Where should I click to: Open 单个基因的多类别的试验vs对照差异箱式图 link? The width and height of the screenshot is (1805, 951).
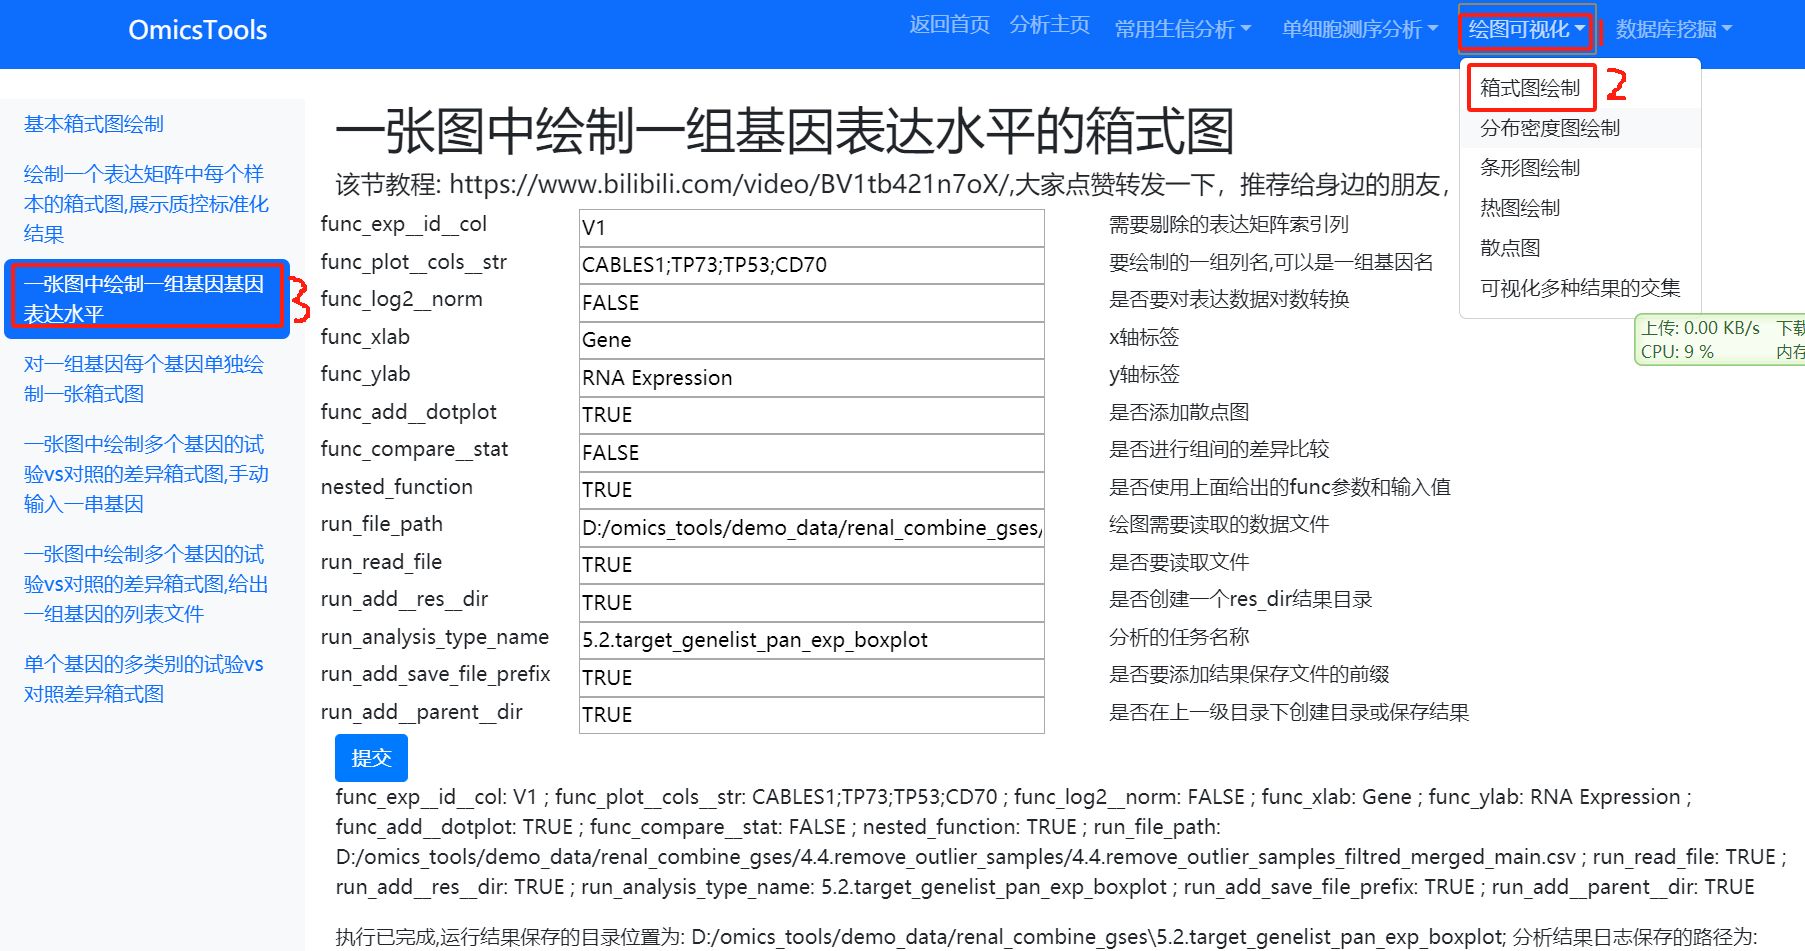[x=144, y=679]
